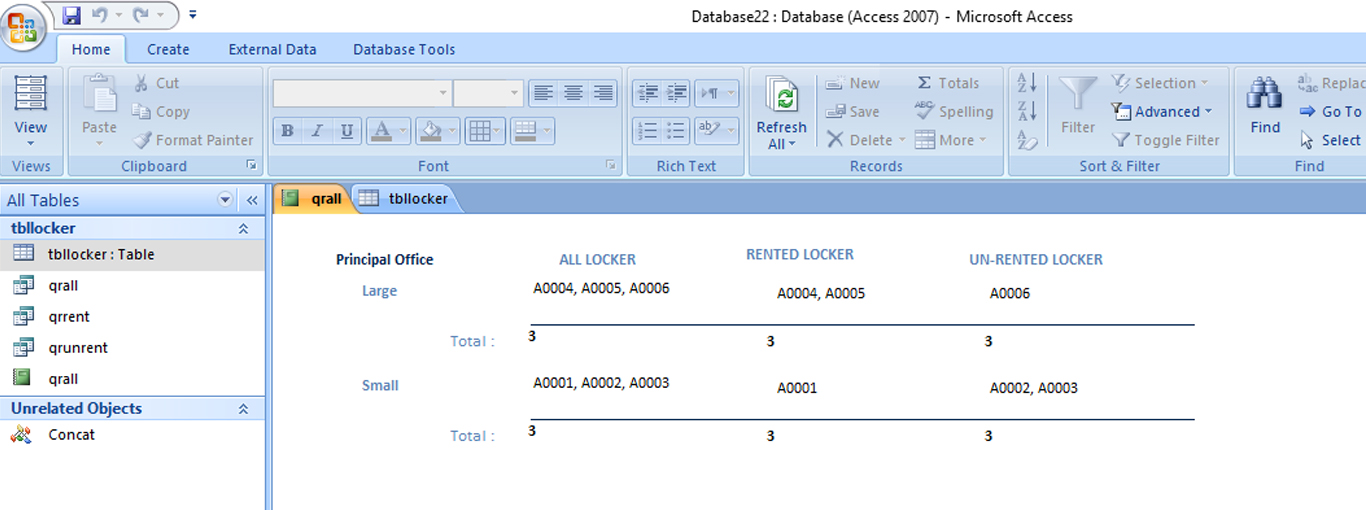Select tbllocker : Table in navigation pane

[132, 254]
